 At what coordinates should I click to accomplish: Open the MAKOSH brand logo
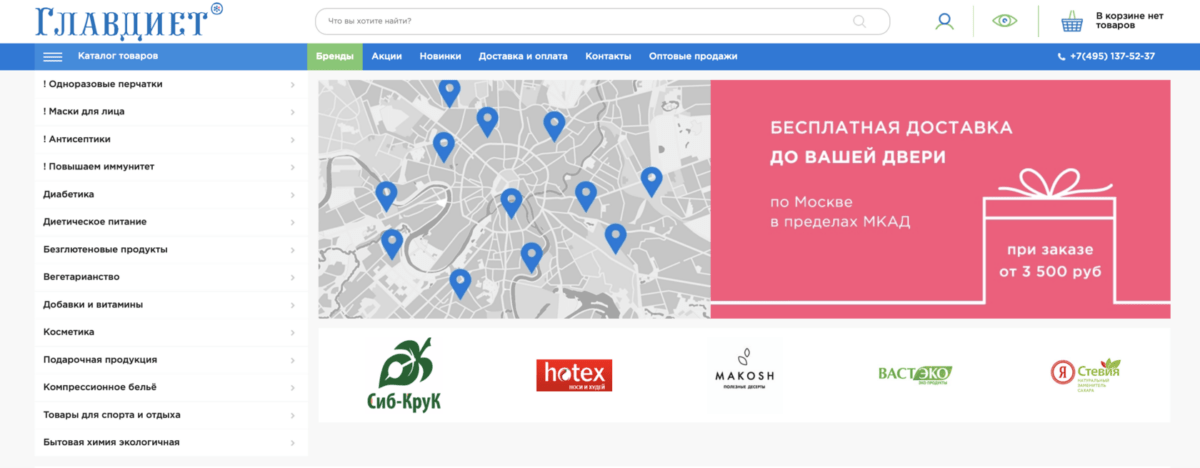[x=744, y=371]
